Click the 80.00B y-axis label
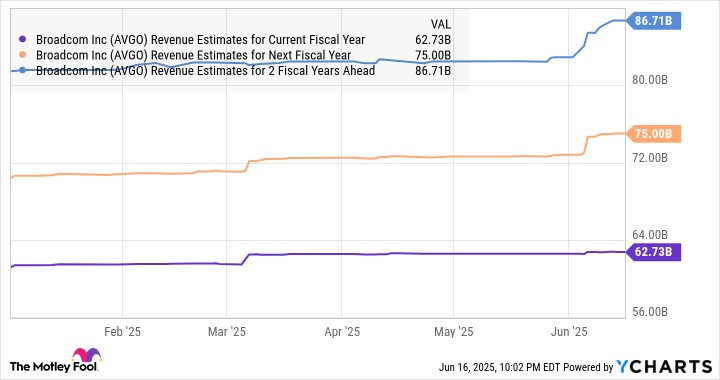 click(650, 80)
